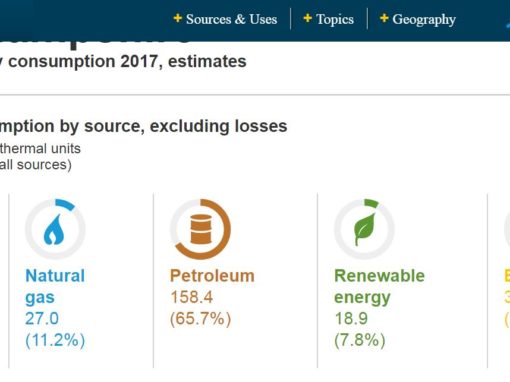This screenshot has width=510, height=382.
Task: Click the natural gas 27.0 value
Action: point(42,318)
